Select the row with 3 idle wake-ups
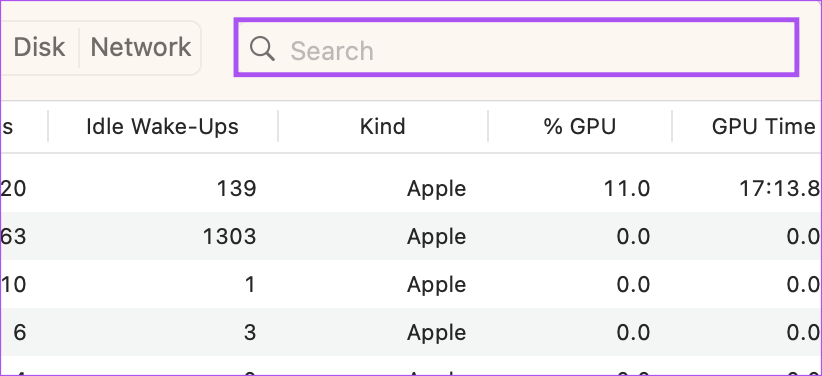This screenshot has height=376, width=822. tap(411, 332)
